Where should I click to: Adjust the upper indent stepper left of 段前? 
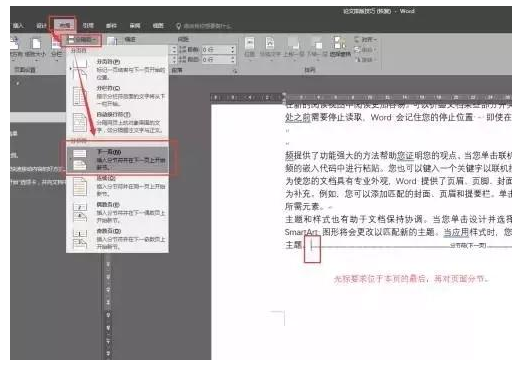tap(174, 50)
